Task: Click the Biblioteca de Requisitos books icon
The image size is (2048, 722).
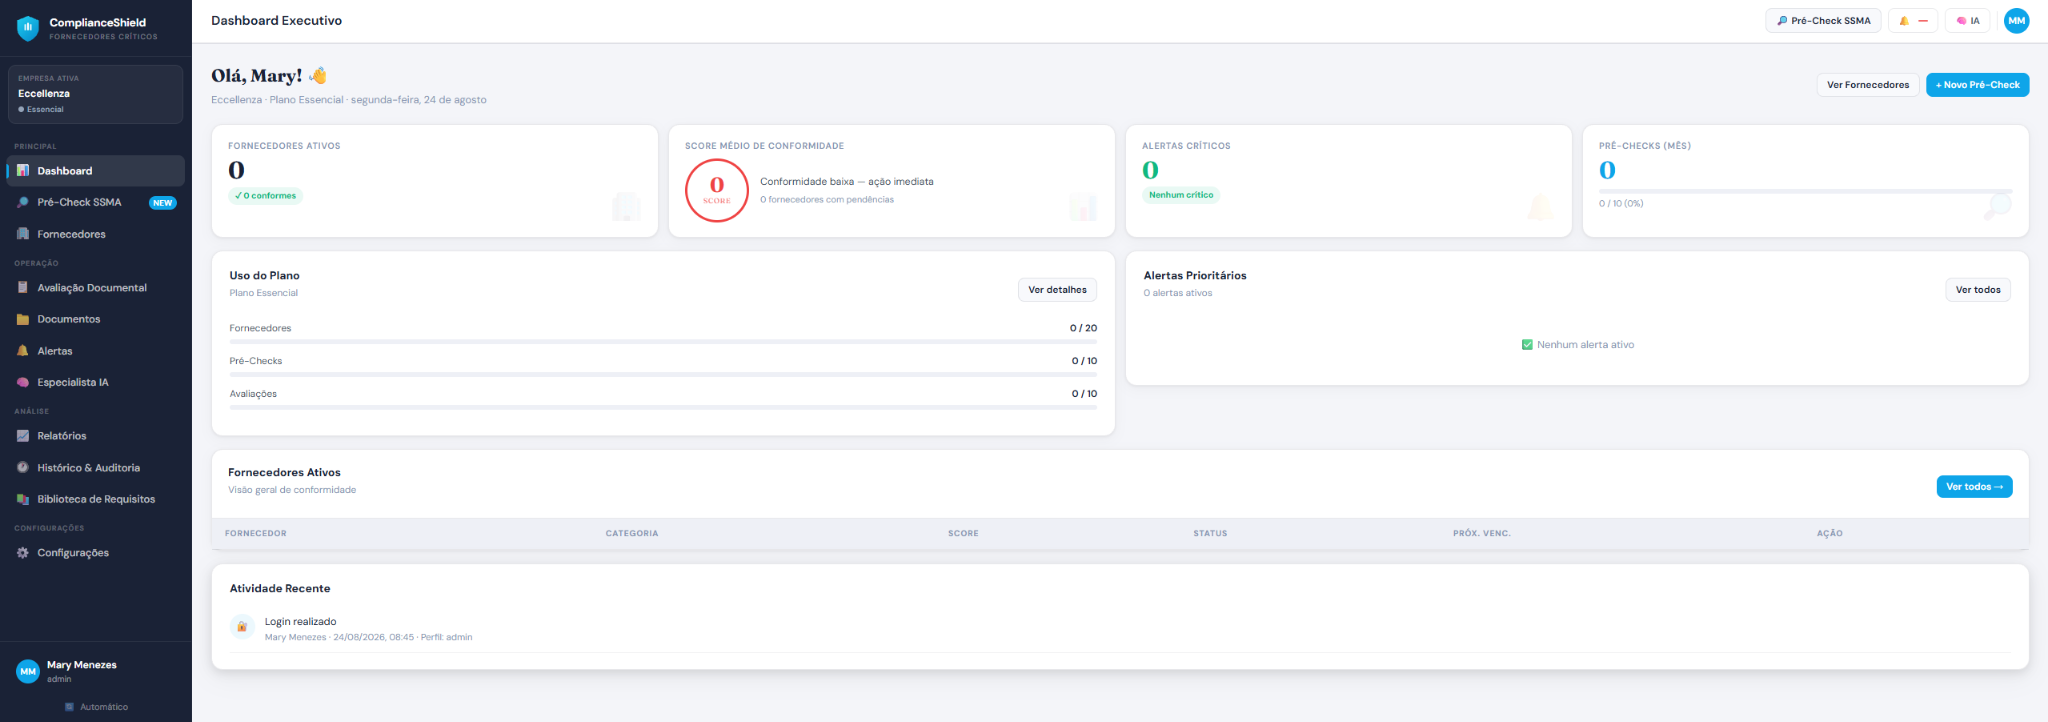Action: tap(23, 499)
